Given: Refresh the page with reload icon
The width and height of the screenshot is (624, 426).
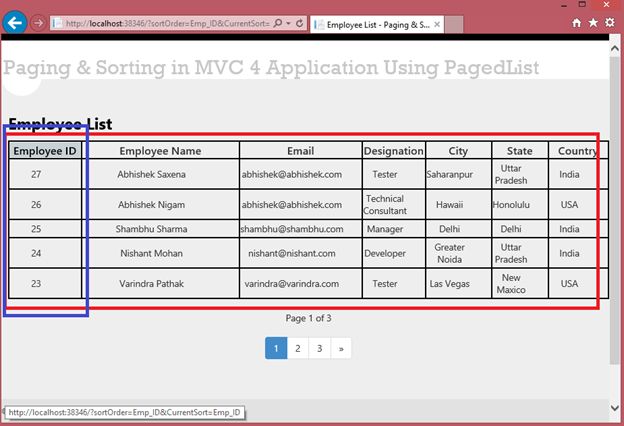Looking at the screenshot, I should 300,23.
